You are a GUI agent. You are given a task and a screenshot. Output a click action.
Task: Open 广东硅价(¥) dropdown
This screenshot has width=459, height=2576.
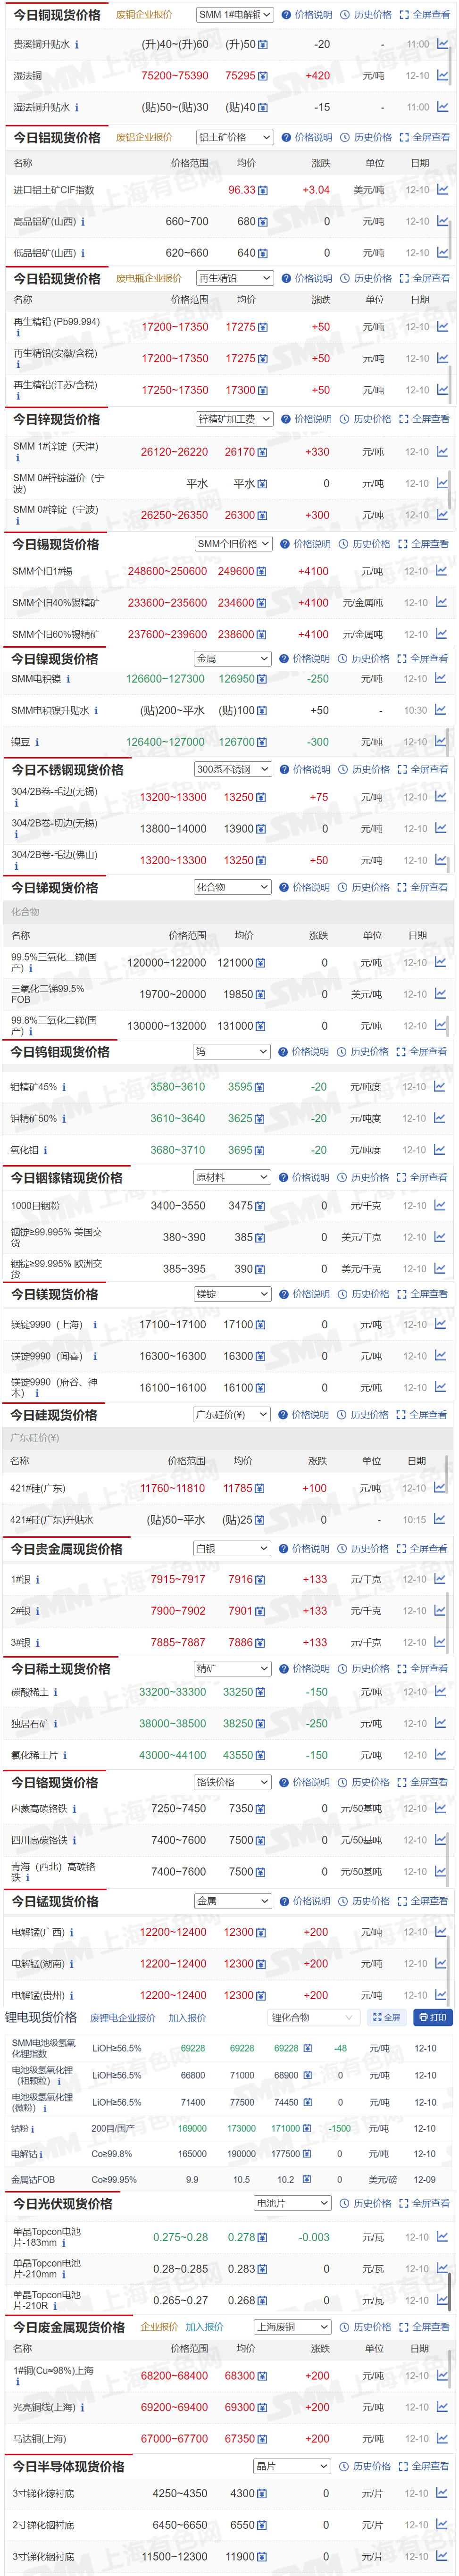232,1414
